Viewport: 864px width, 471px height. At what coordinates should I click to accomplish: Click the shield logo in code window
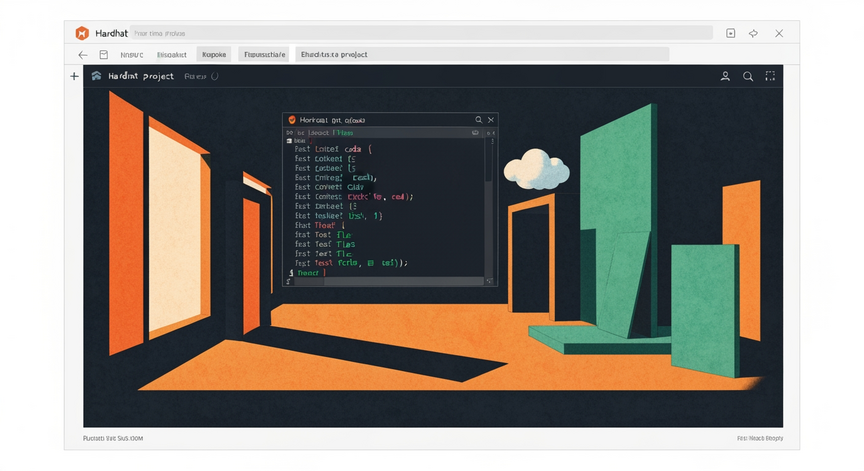(x=292, y=120)
